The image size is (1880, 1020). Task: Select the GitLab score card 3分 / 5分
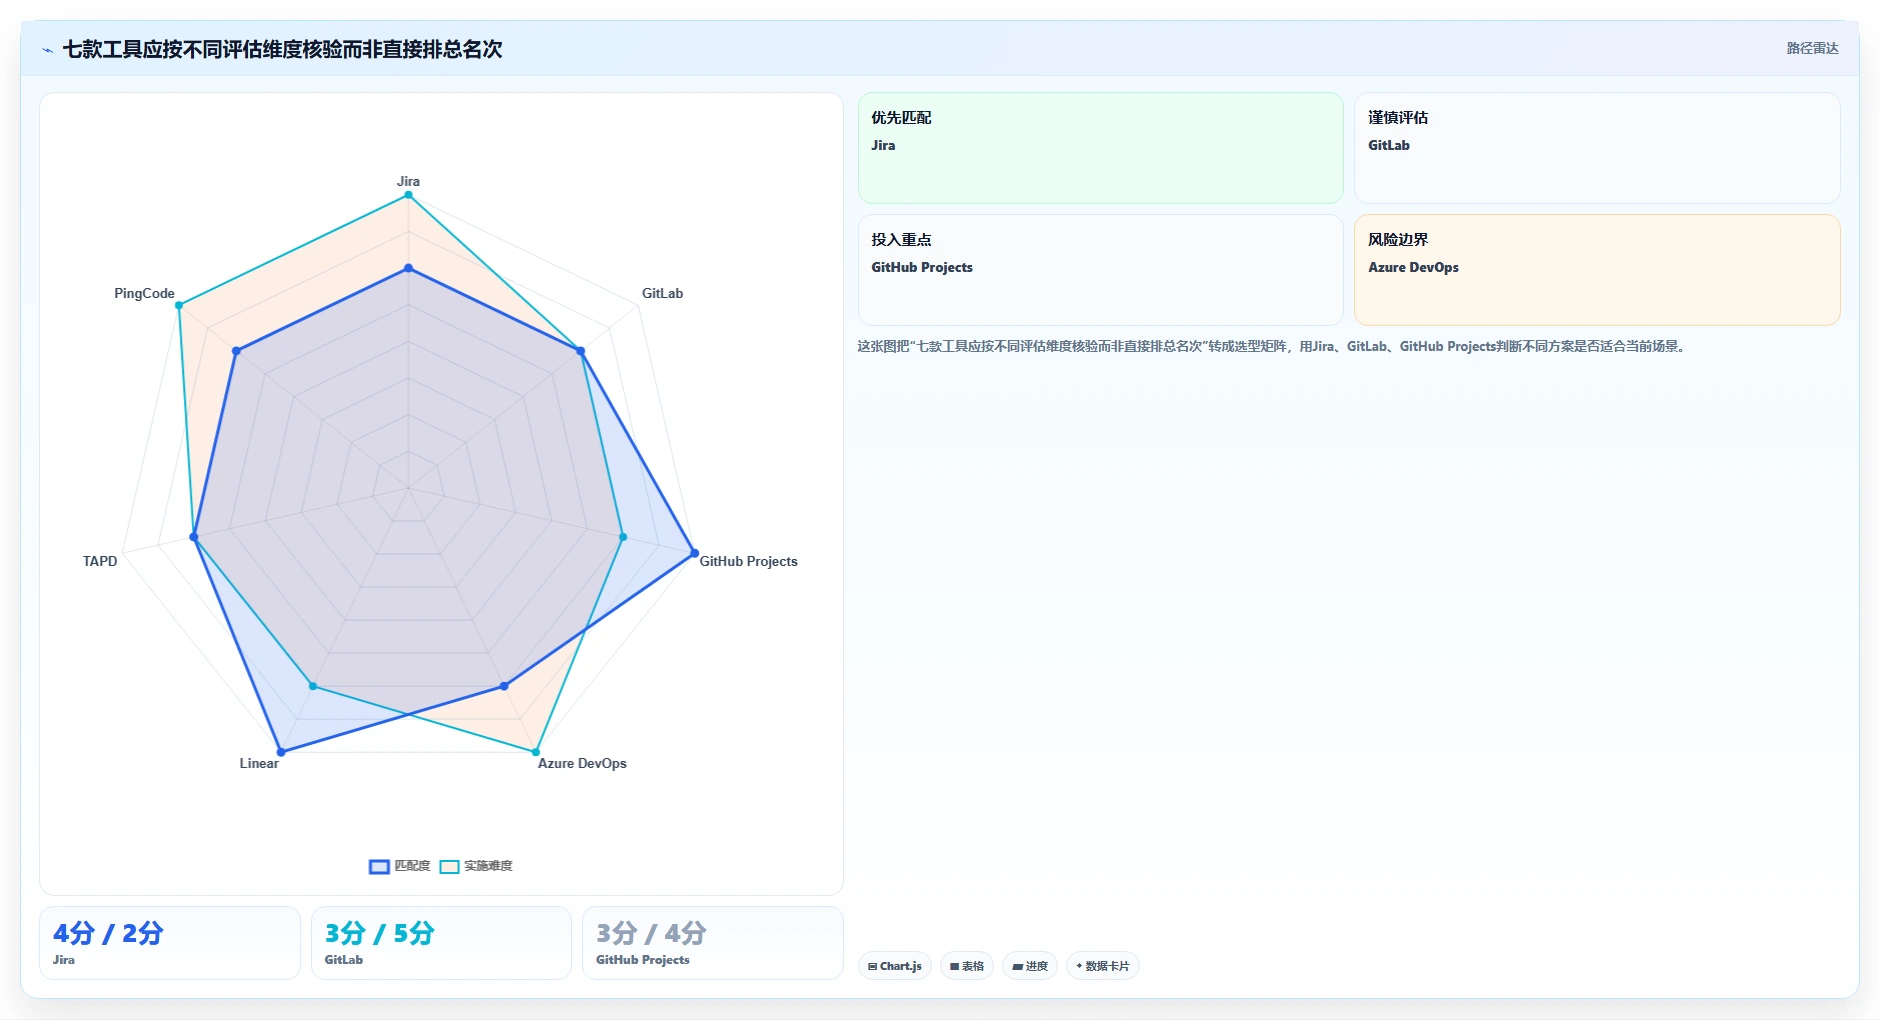click(441, 943)
